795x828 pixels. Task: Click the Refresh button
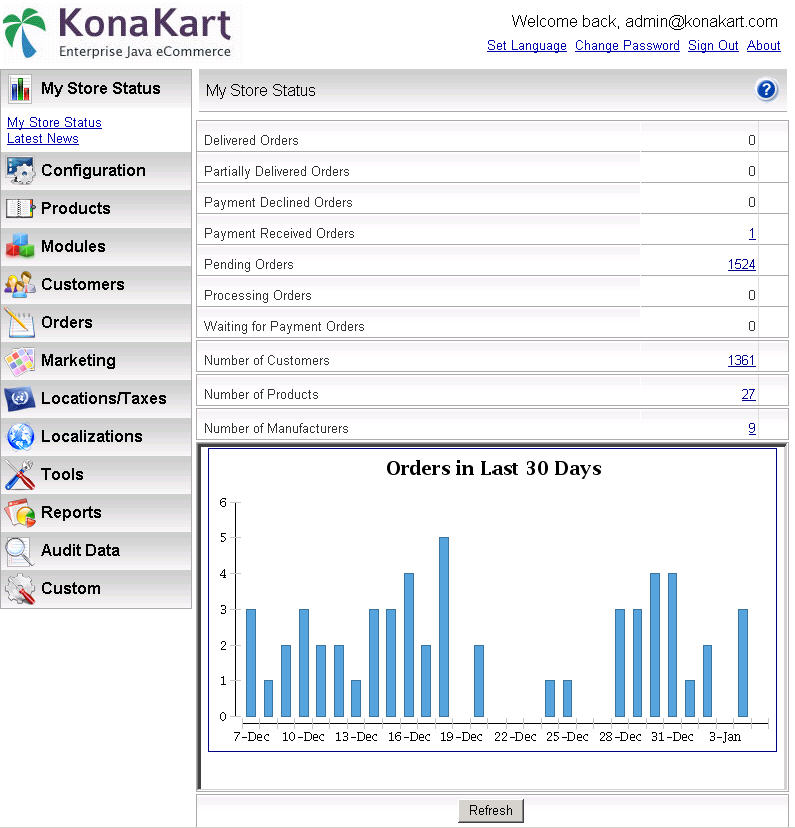490,811
